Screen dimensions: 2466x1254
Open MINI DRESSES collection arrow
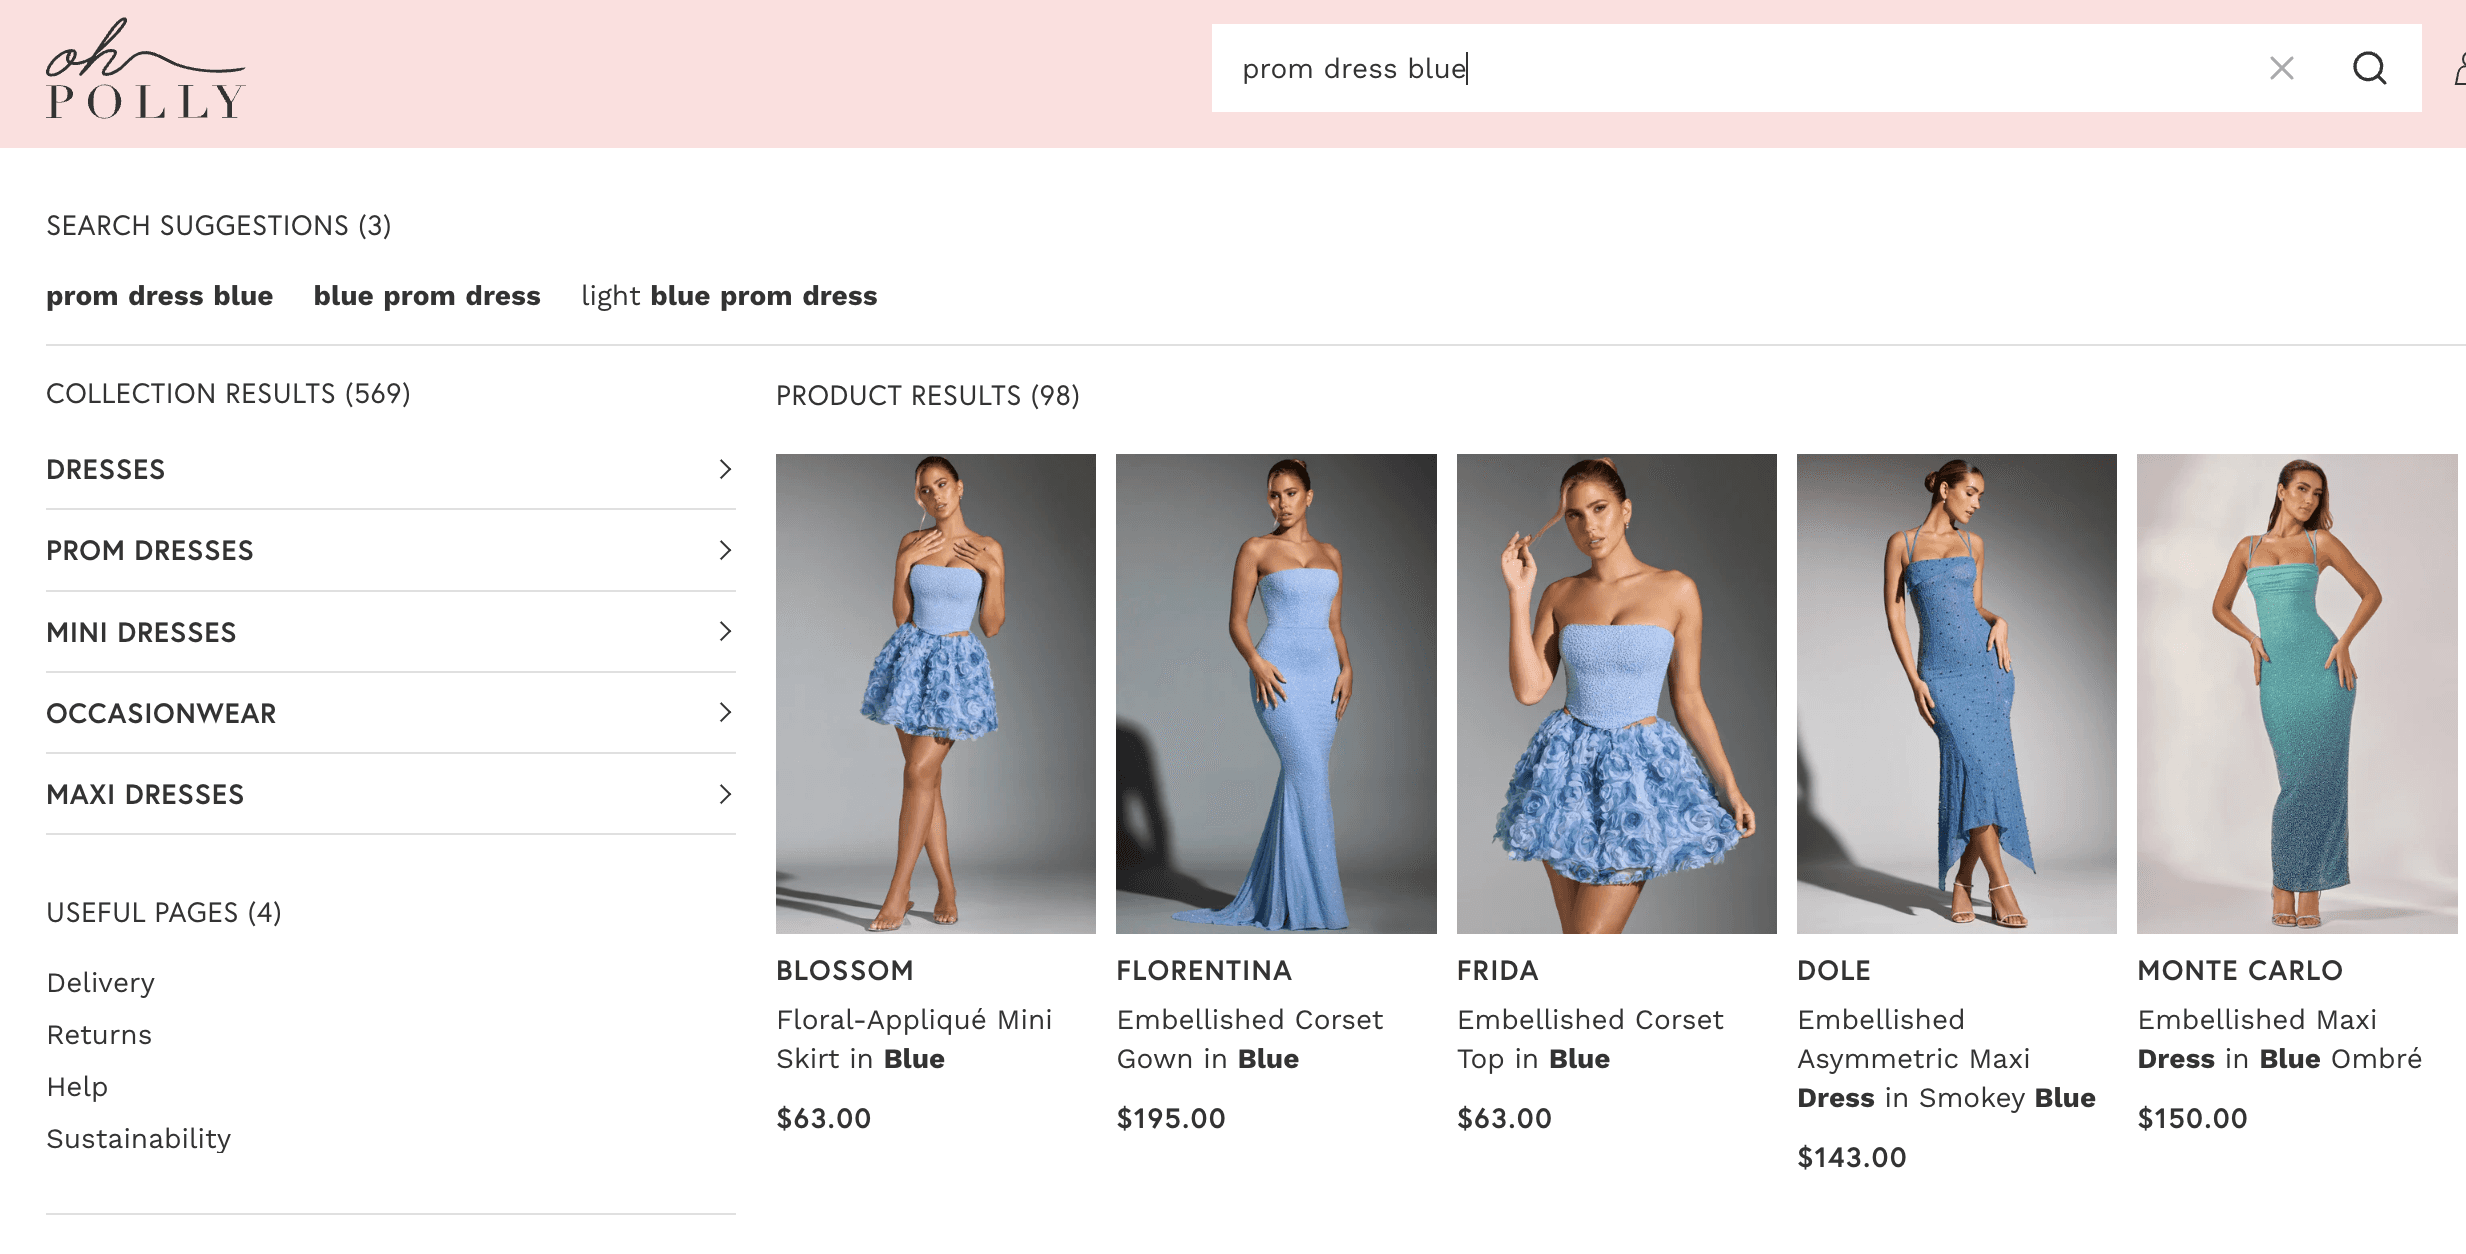coord(725,631)
